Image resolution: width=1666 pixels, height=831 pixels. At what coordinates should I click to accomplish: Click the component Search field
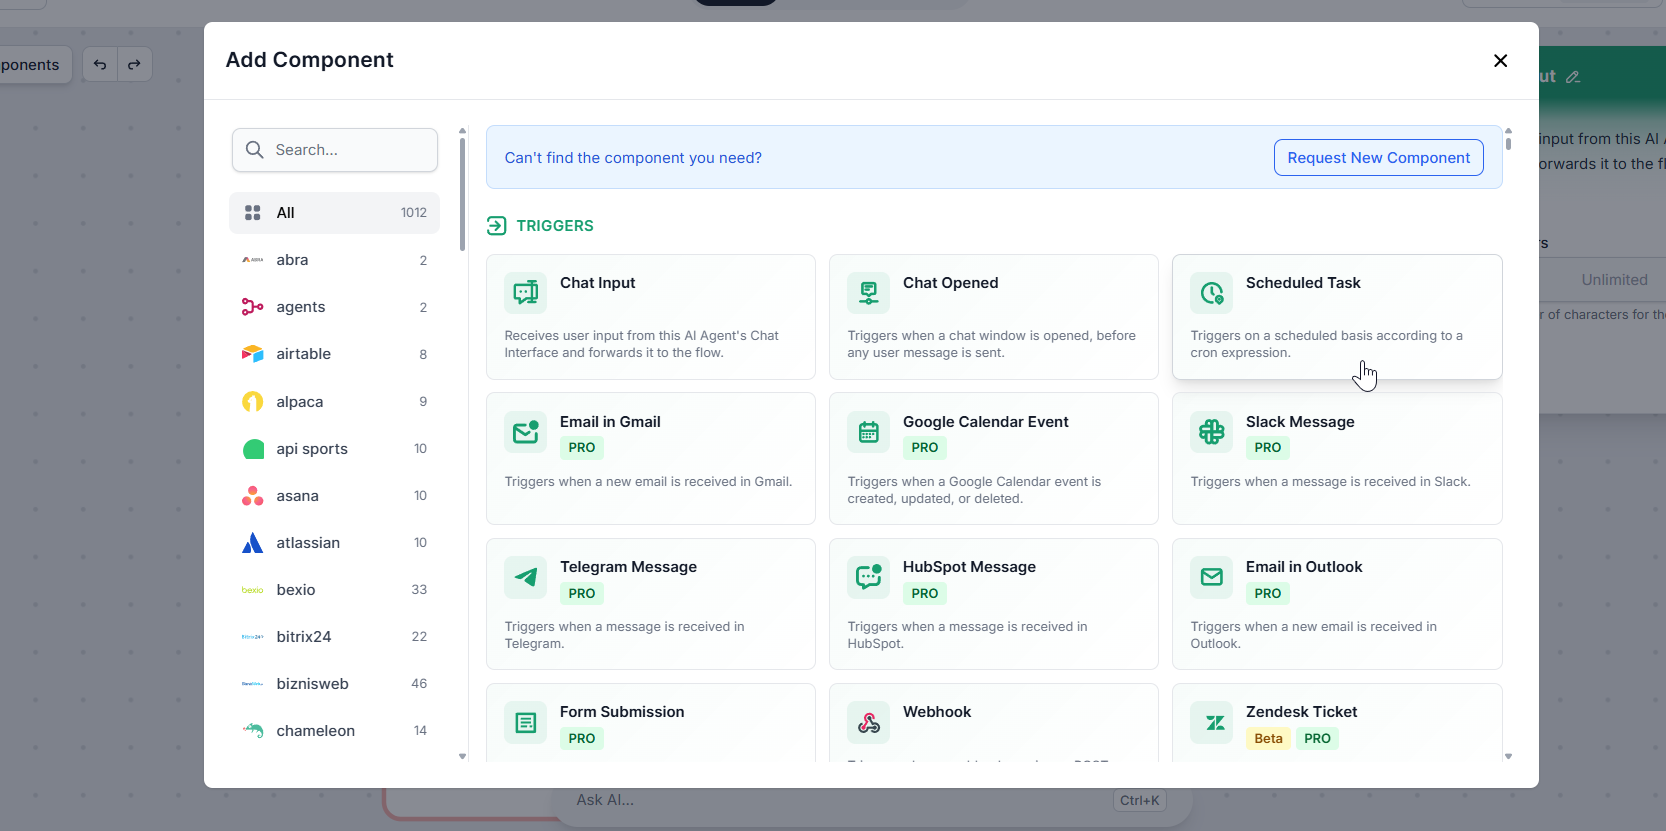tap(335, 150)
